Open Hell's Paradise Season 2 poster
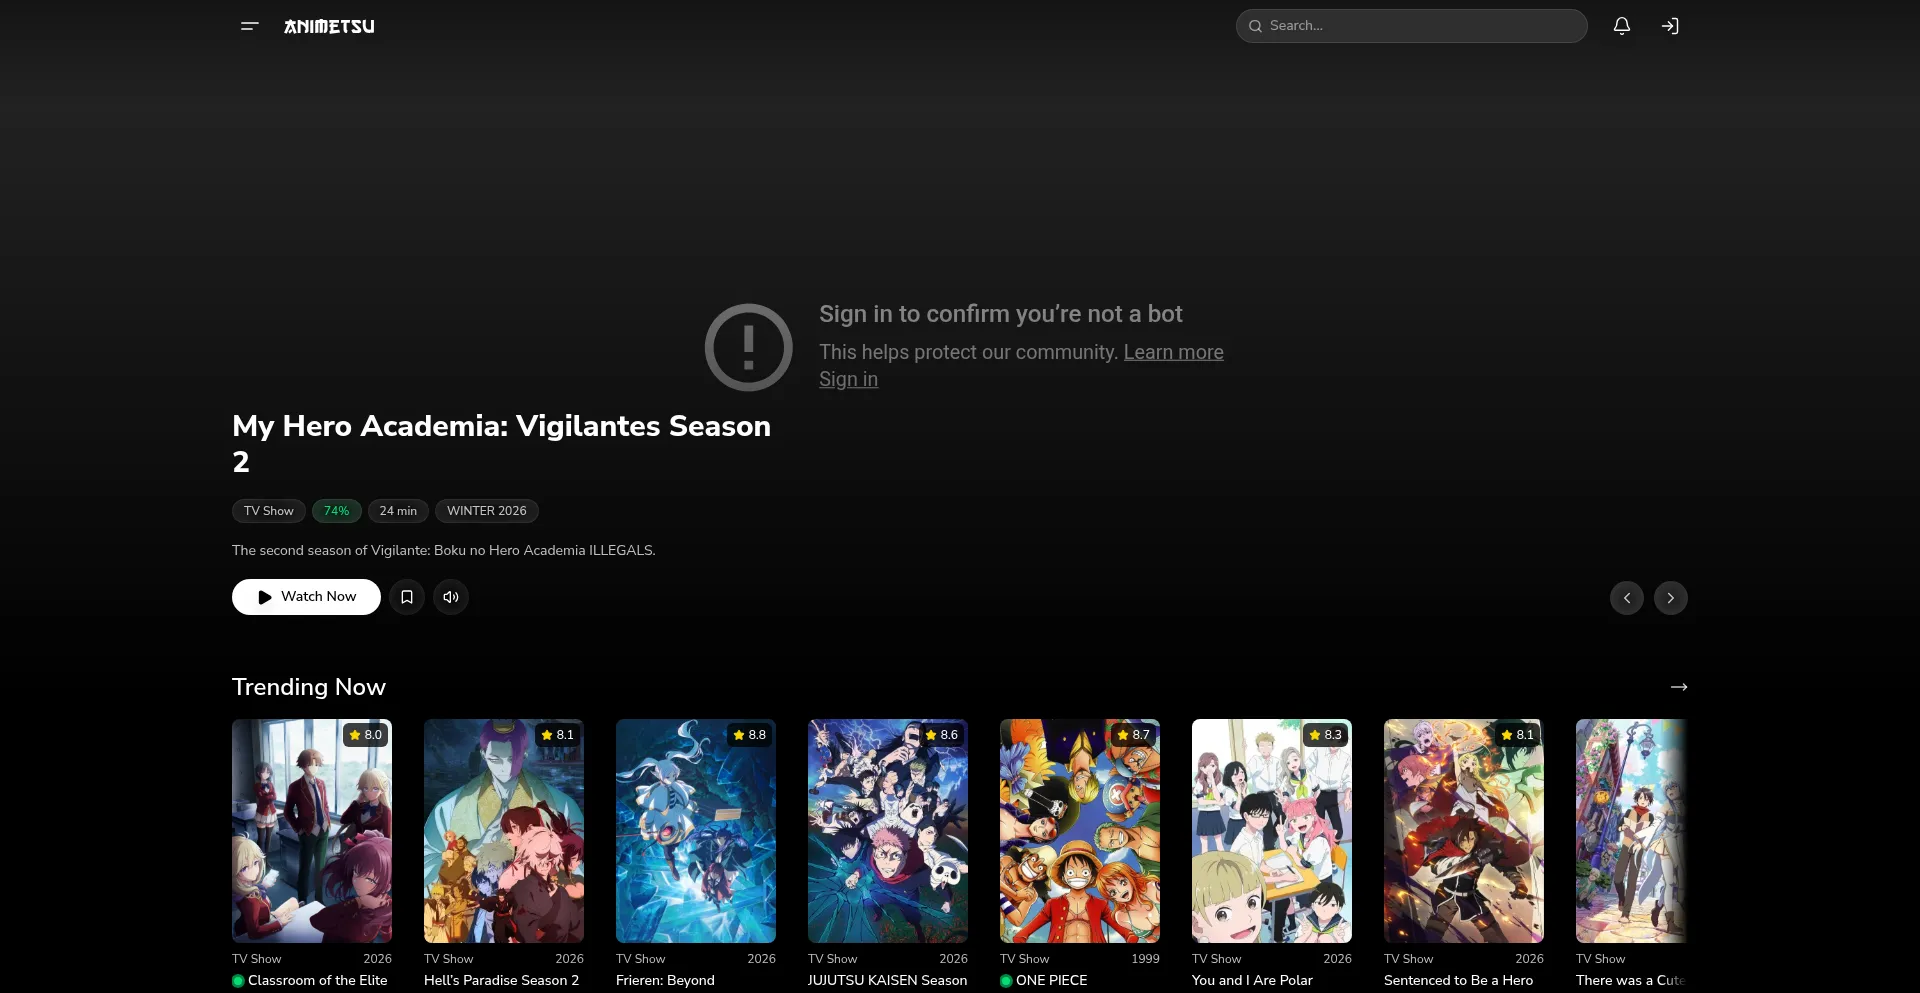Screen dimensions: 1920x993 (x=504, y=831)
